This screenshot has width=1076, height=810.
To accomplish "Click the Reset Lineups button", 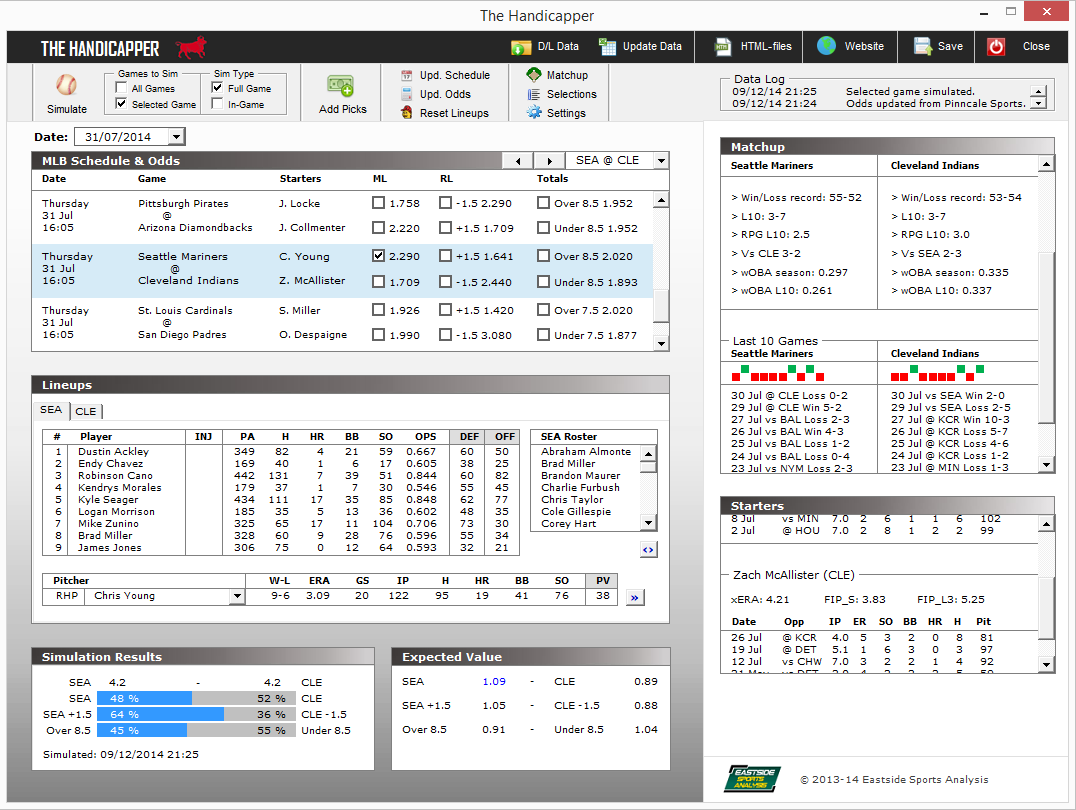I will point(454,113).
